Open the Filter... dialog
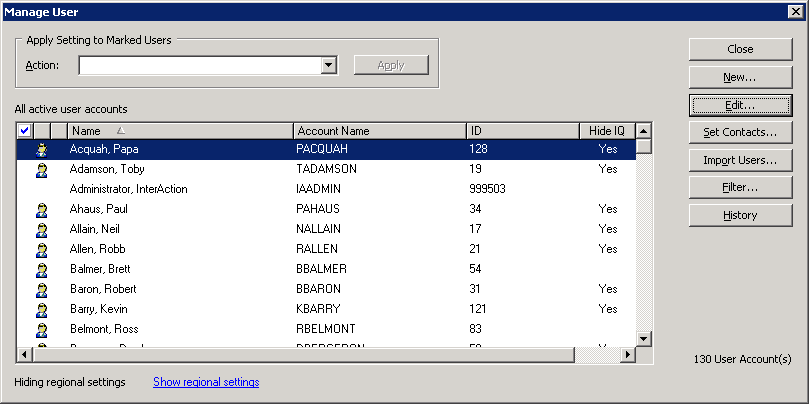Image resolution: width=809 pixels, height=404 pixels. (x=740, y=187)
